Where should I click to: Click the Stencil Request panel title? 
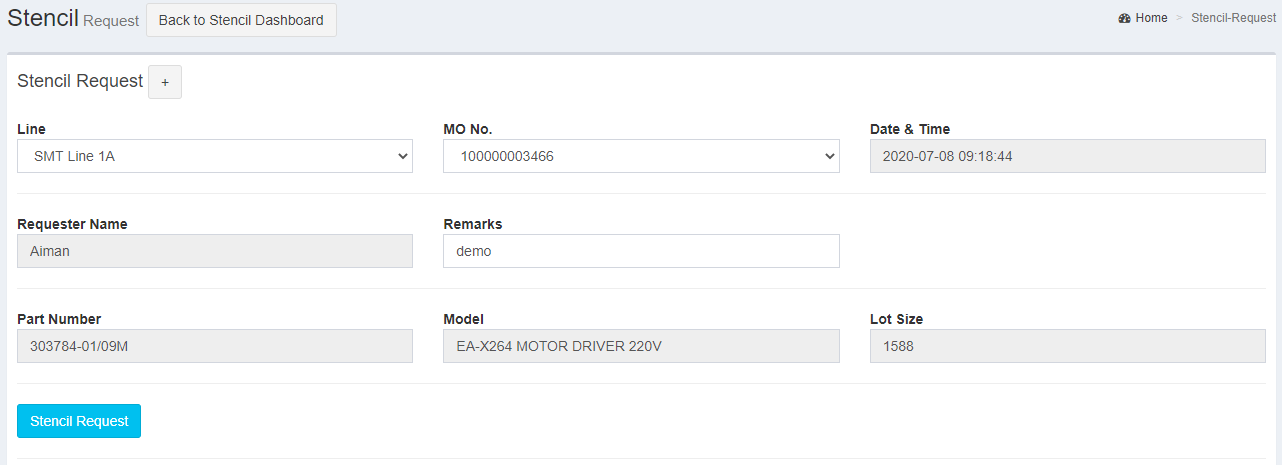(80, 81)
